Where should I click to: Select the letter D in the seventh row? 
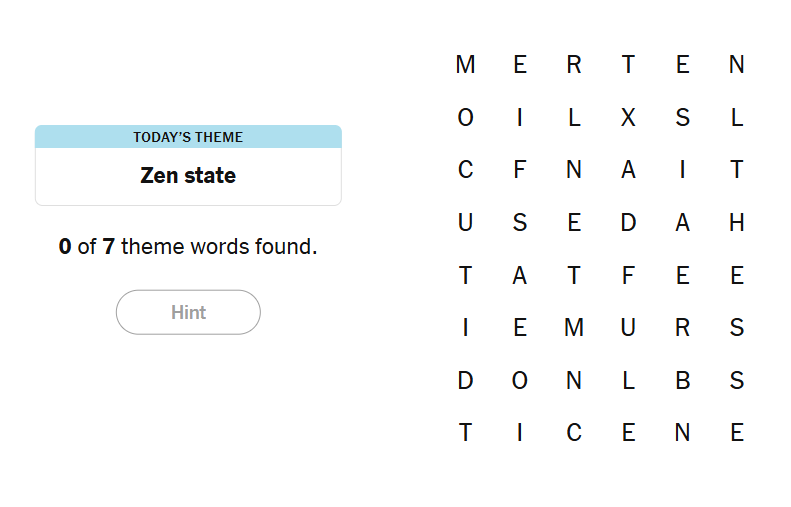(x=465, y=381)
